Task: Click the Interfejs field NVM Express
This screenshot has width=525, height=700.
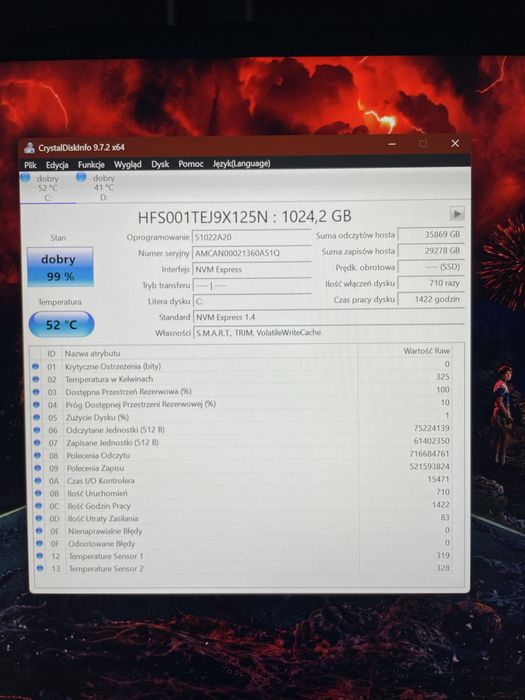Action: point(252,269)
